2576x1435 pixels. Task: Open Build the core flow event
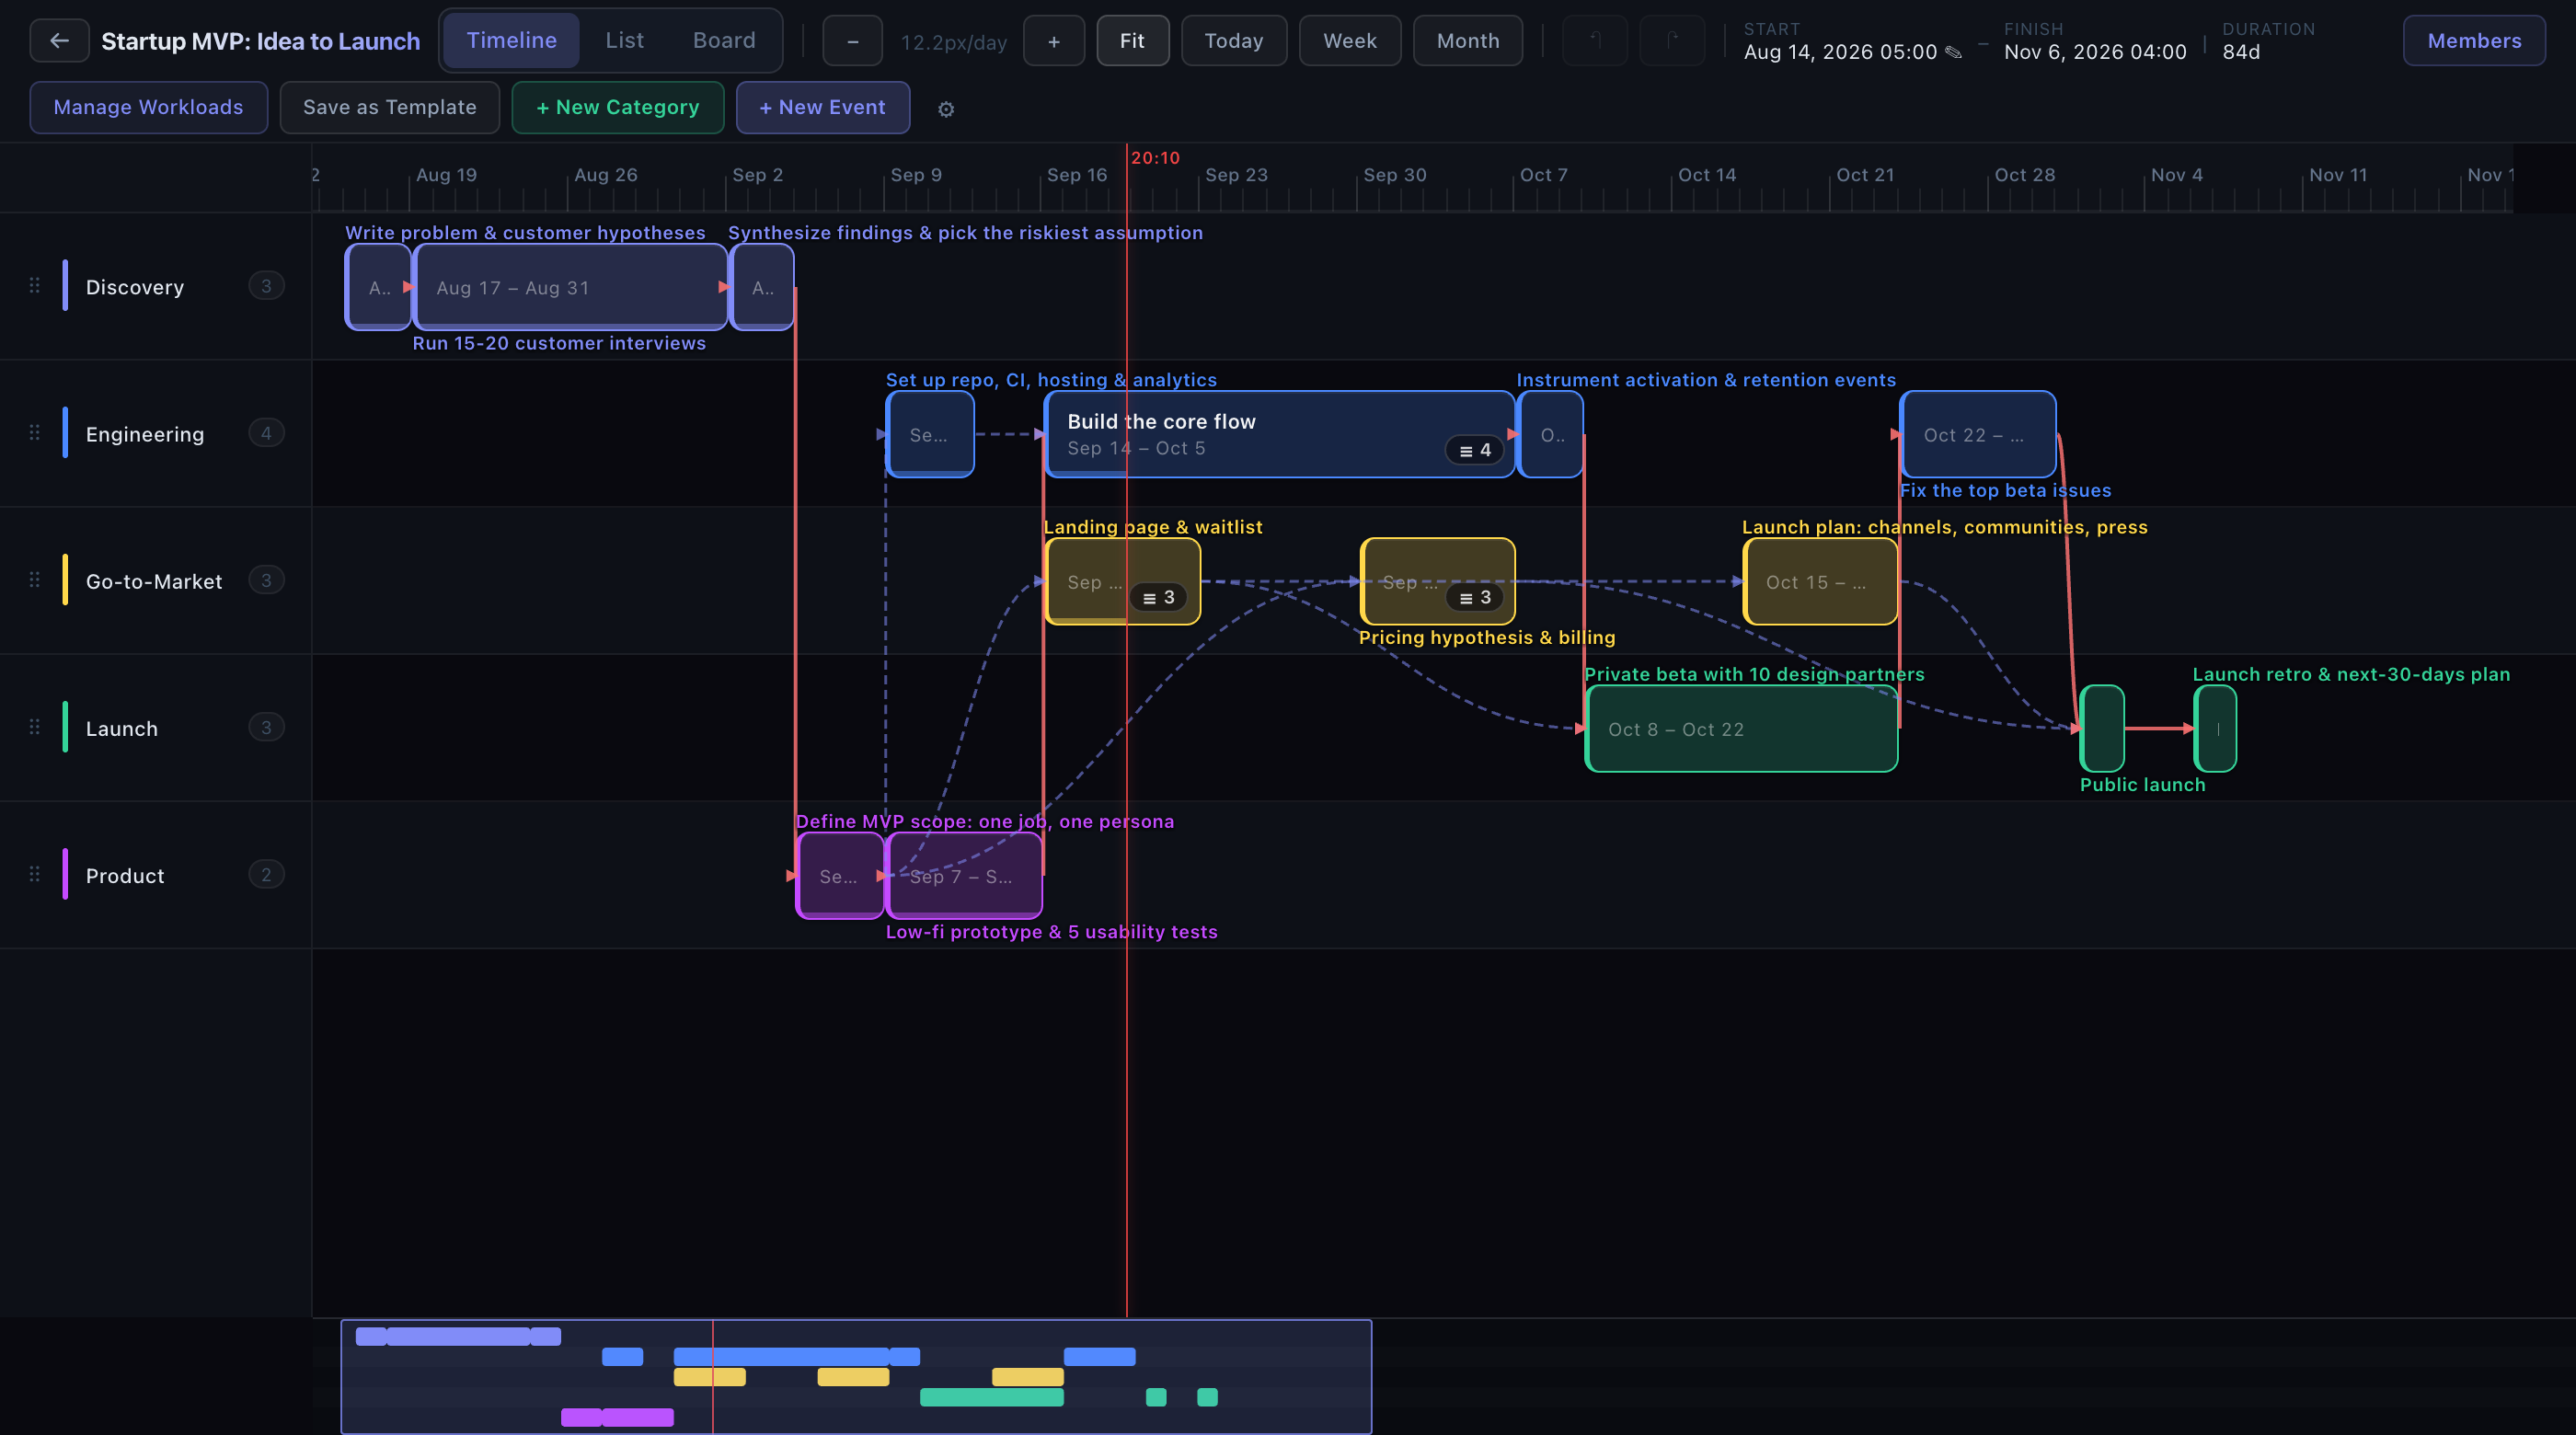[x=1280, y=434]
